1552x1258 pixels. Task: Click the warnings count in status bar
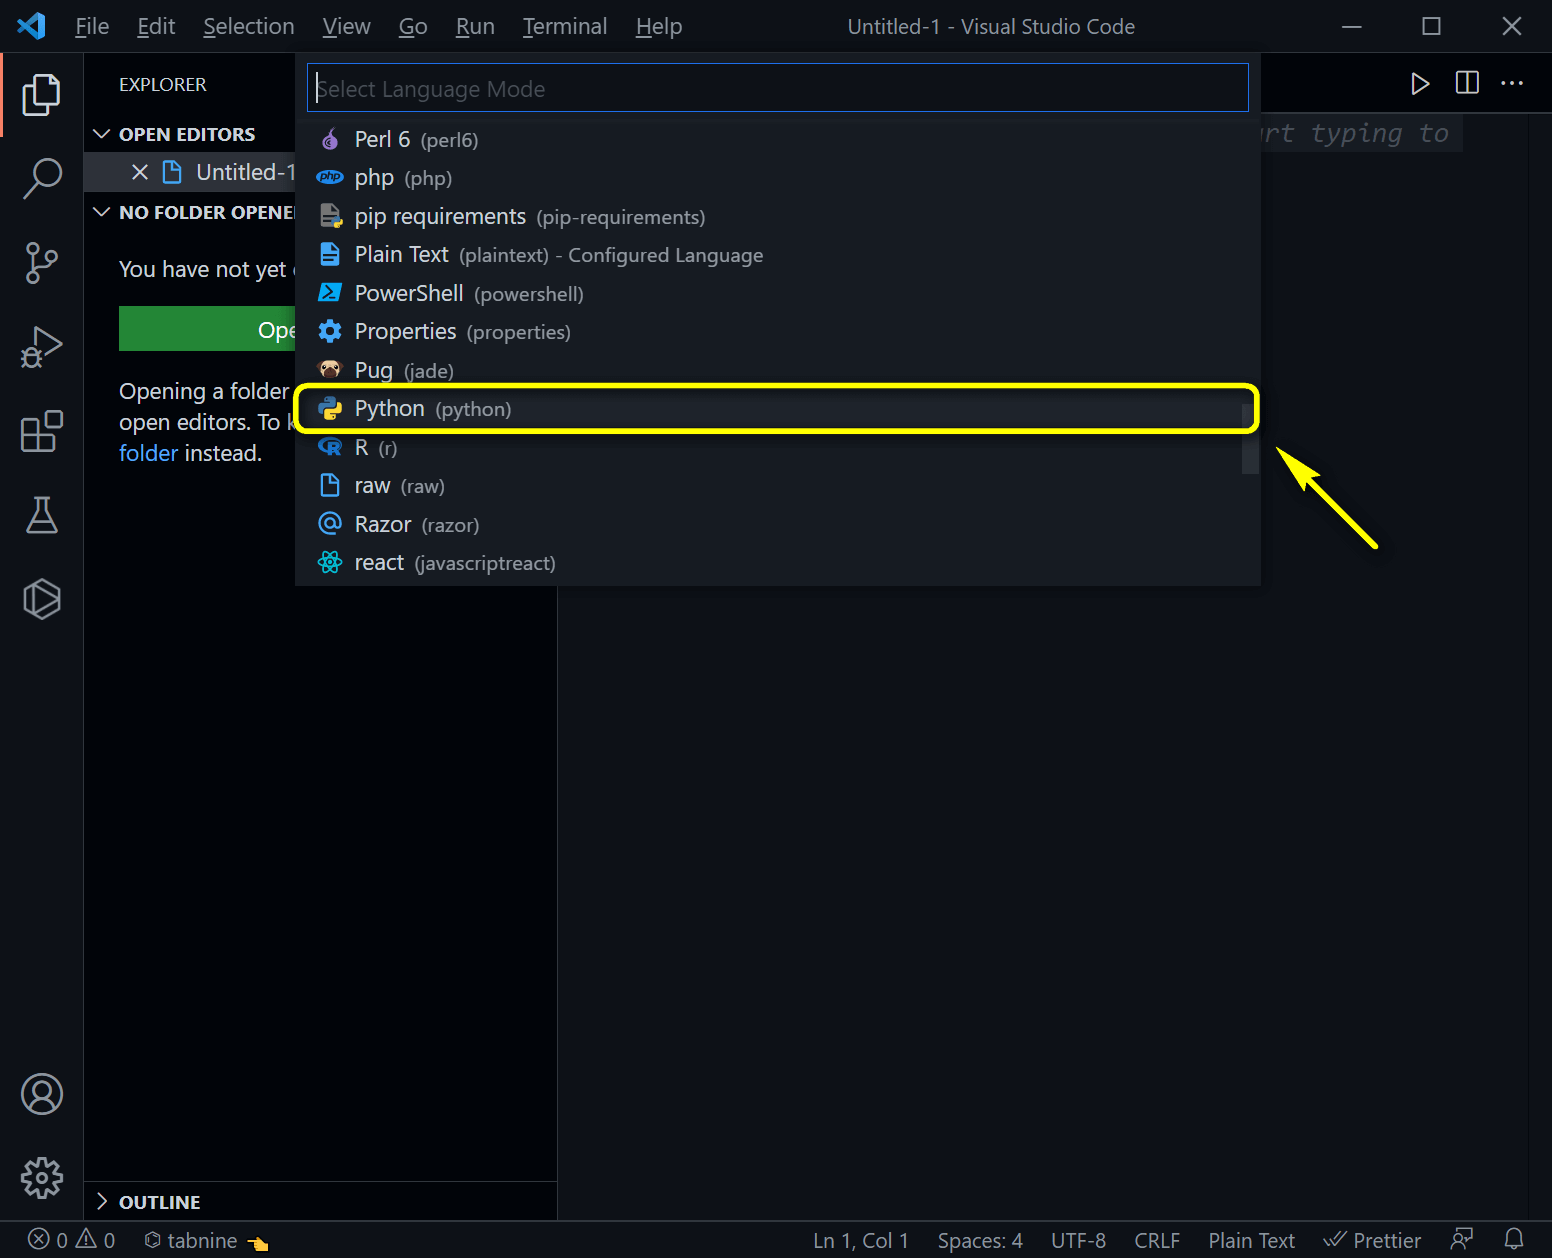point(96,1240)
